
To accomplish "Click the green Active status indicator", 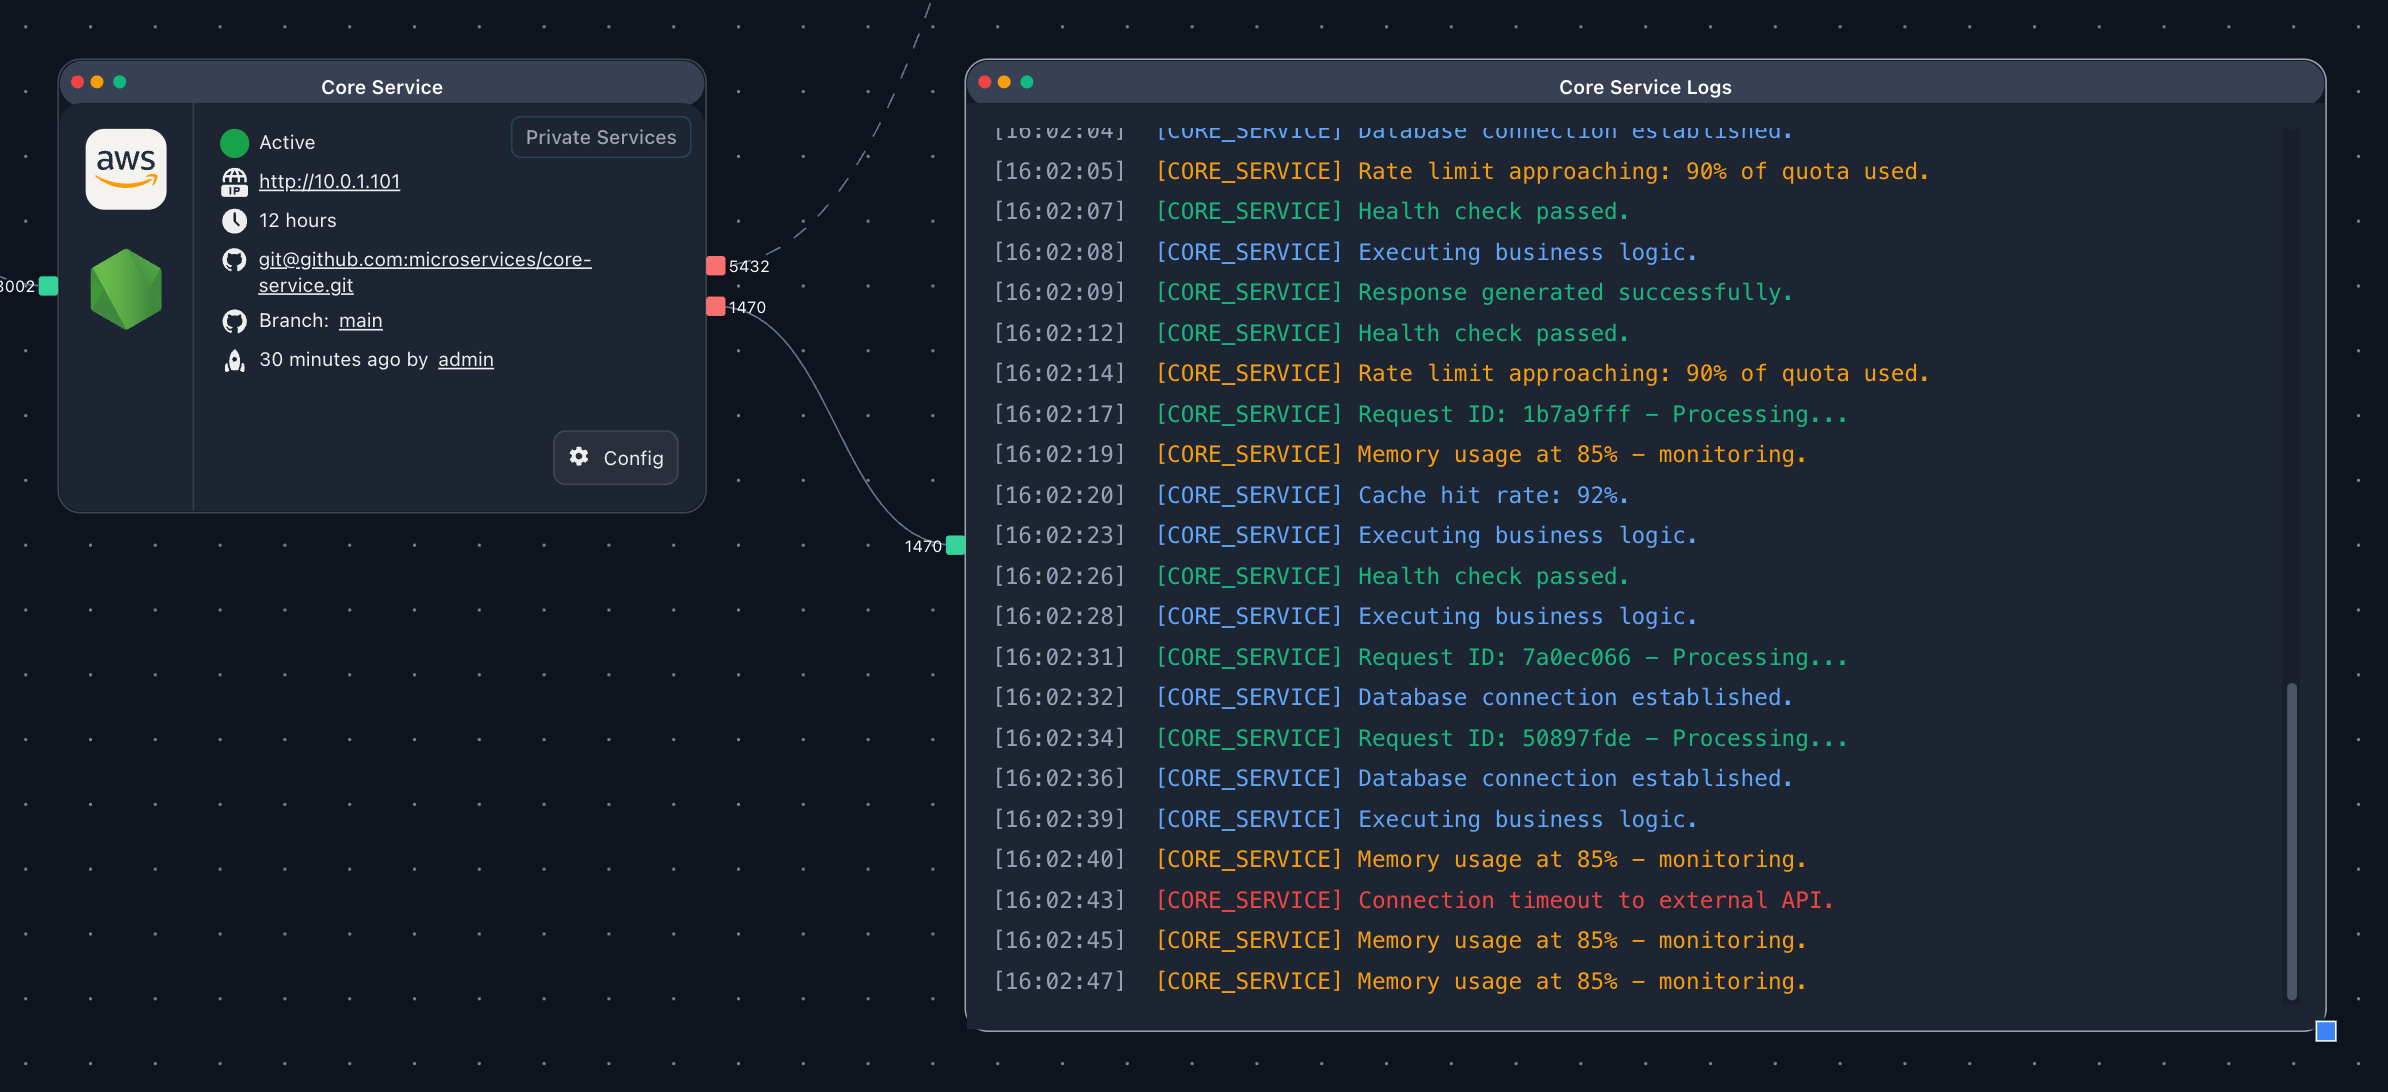I will (234, 143).
